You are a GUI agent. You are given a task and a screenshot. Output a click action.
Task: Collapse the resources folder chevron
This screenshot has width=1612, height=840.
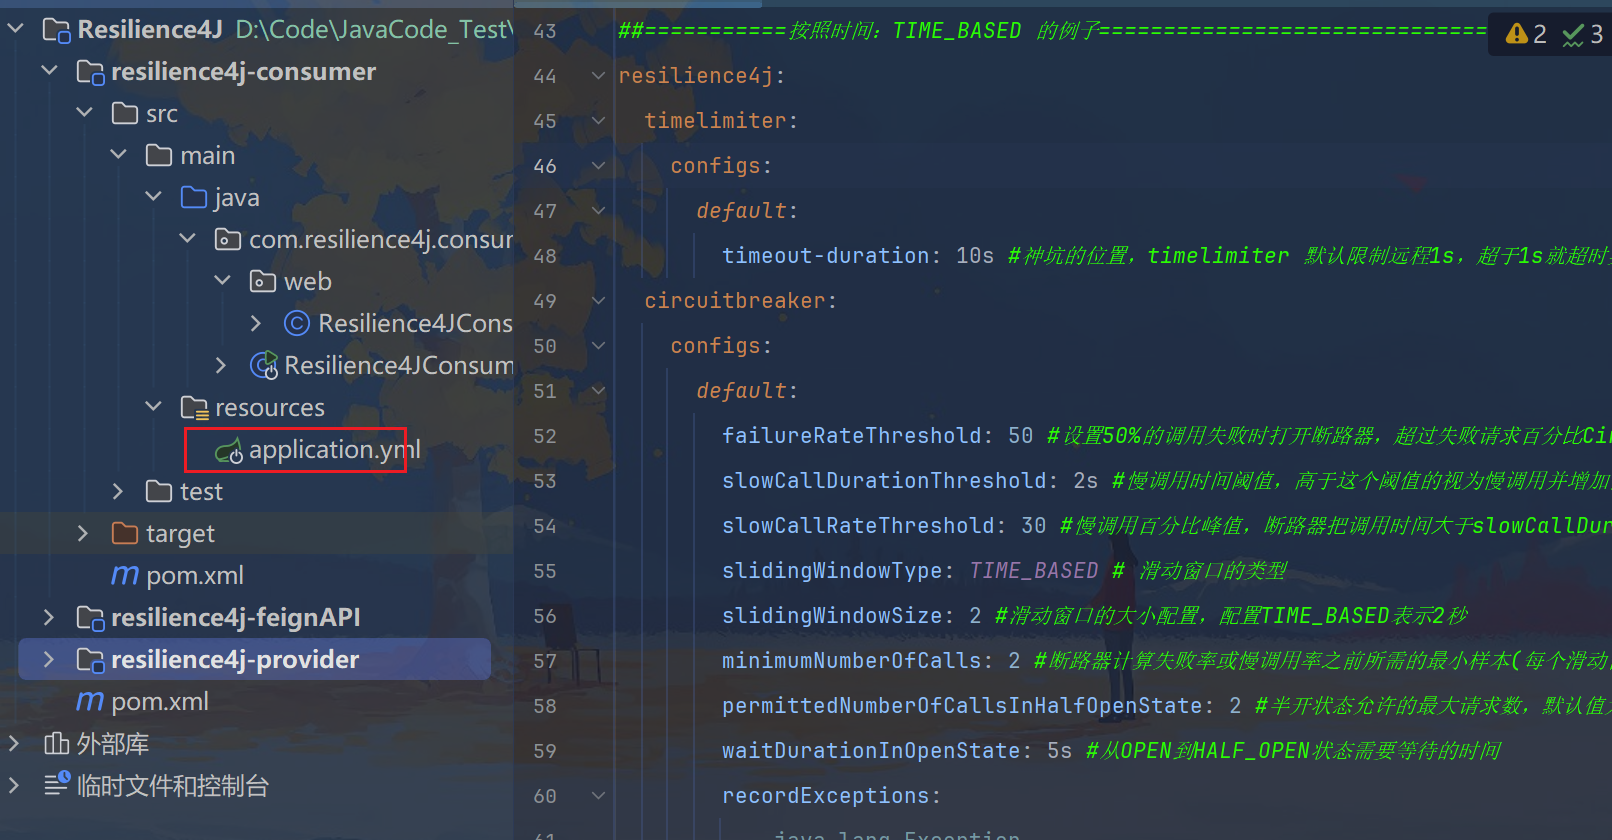point(154,407)
